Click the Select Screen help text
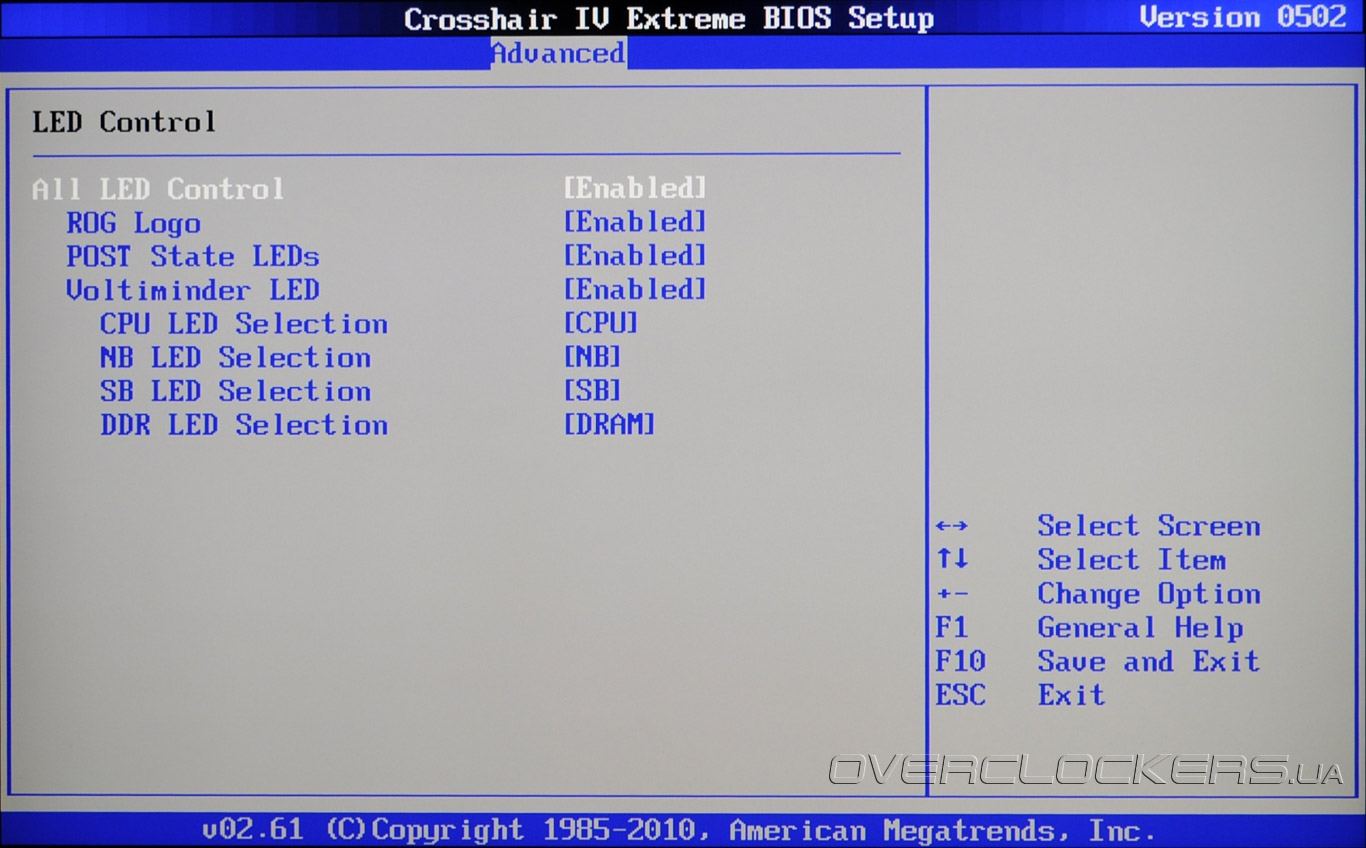 pyautogui.click(x=1149, y=526)
